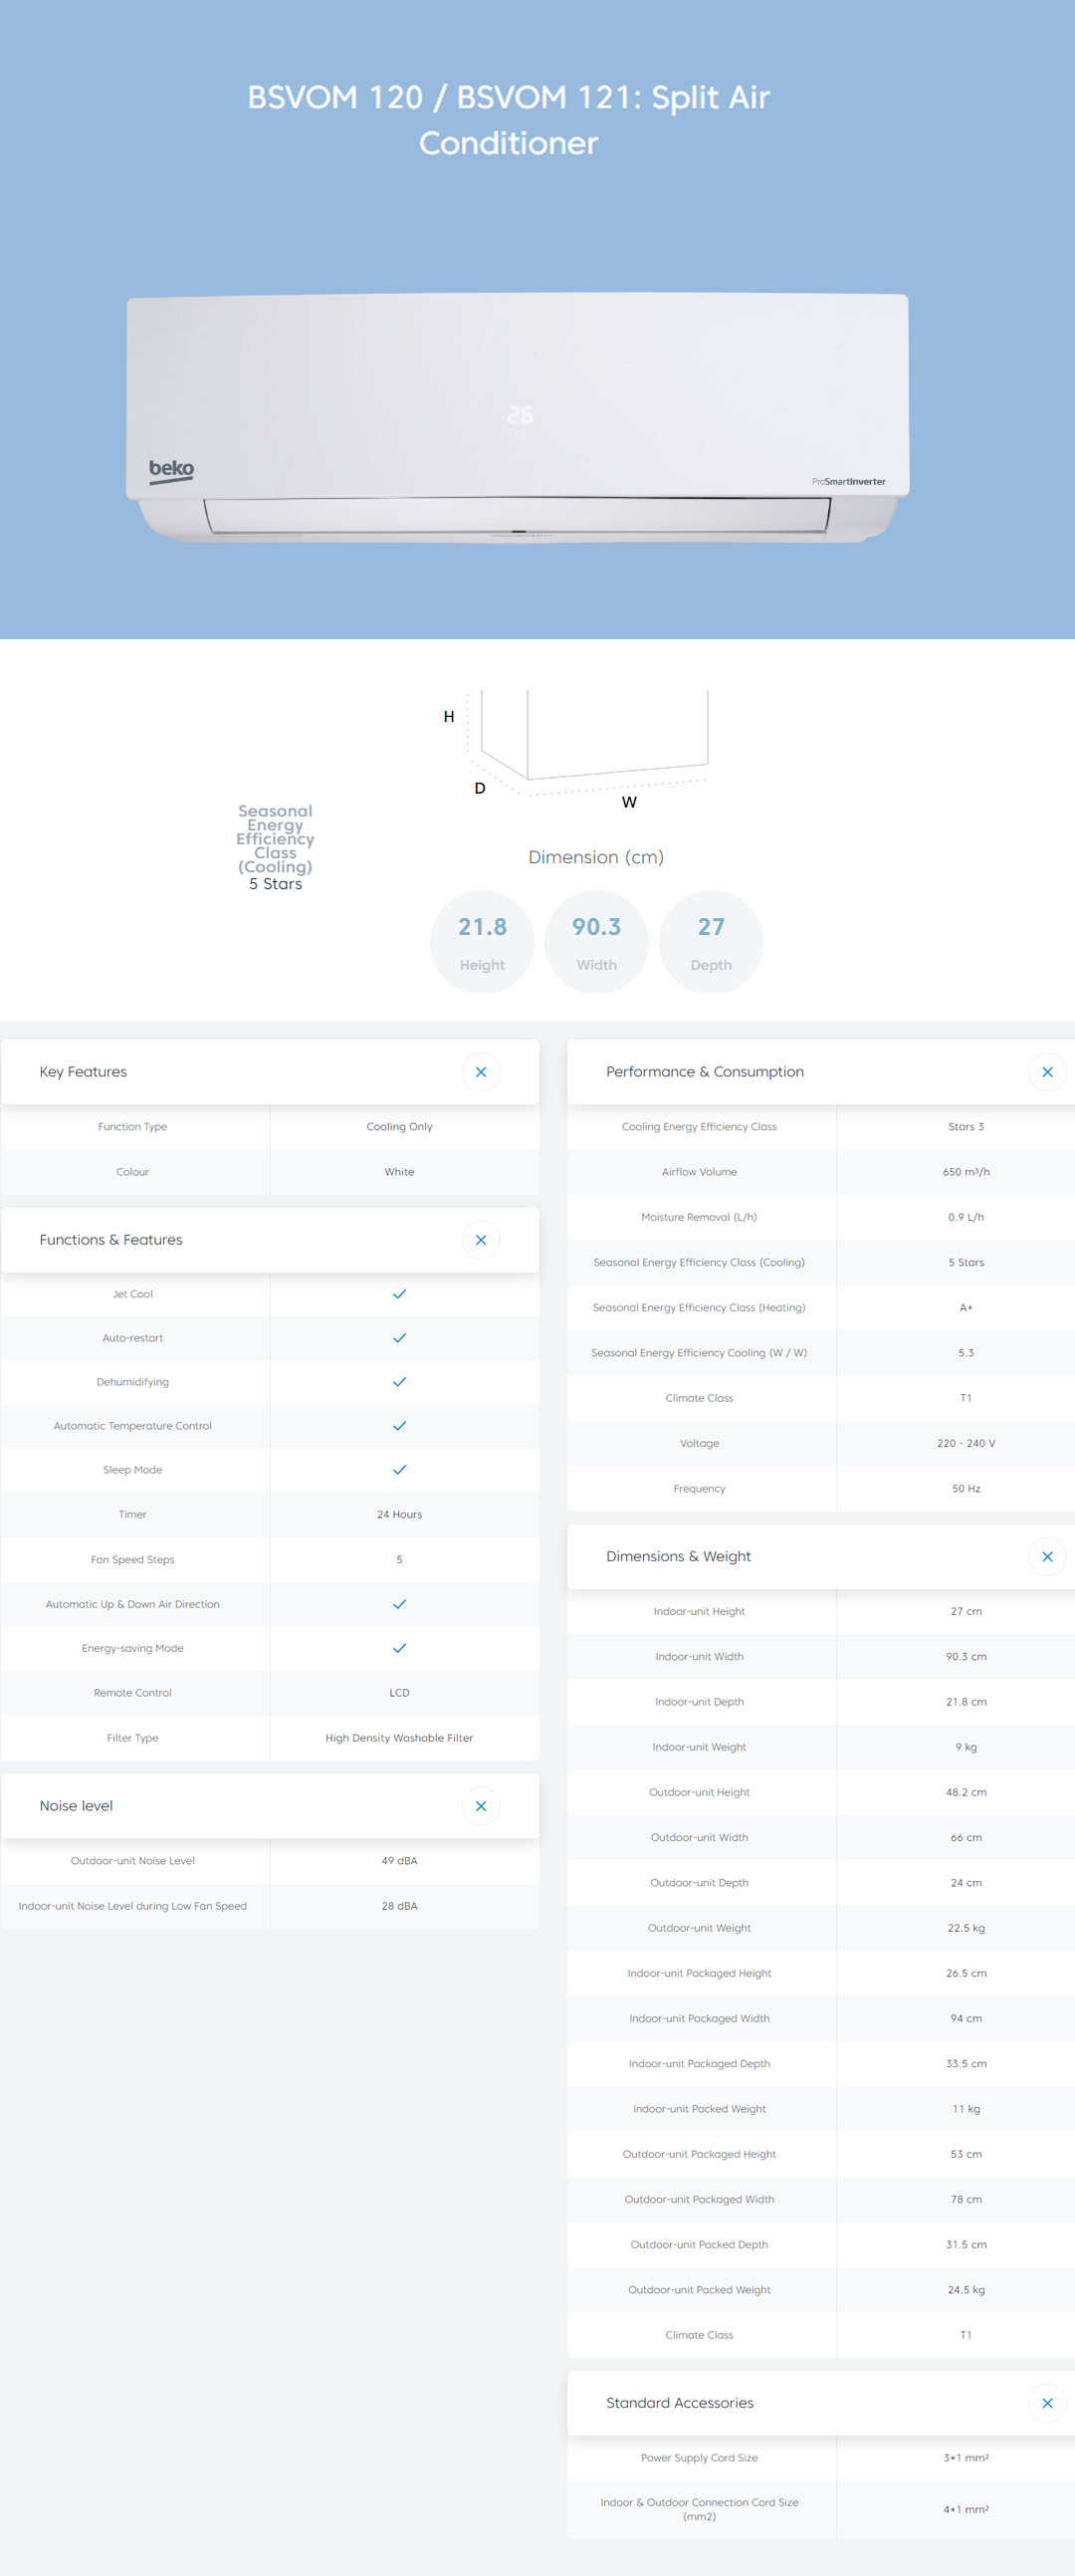Screen dimensions: 1075x2576
Task: Click the 21.8 Height circle
Action: (482, 942)
